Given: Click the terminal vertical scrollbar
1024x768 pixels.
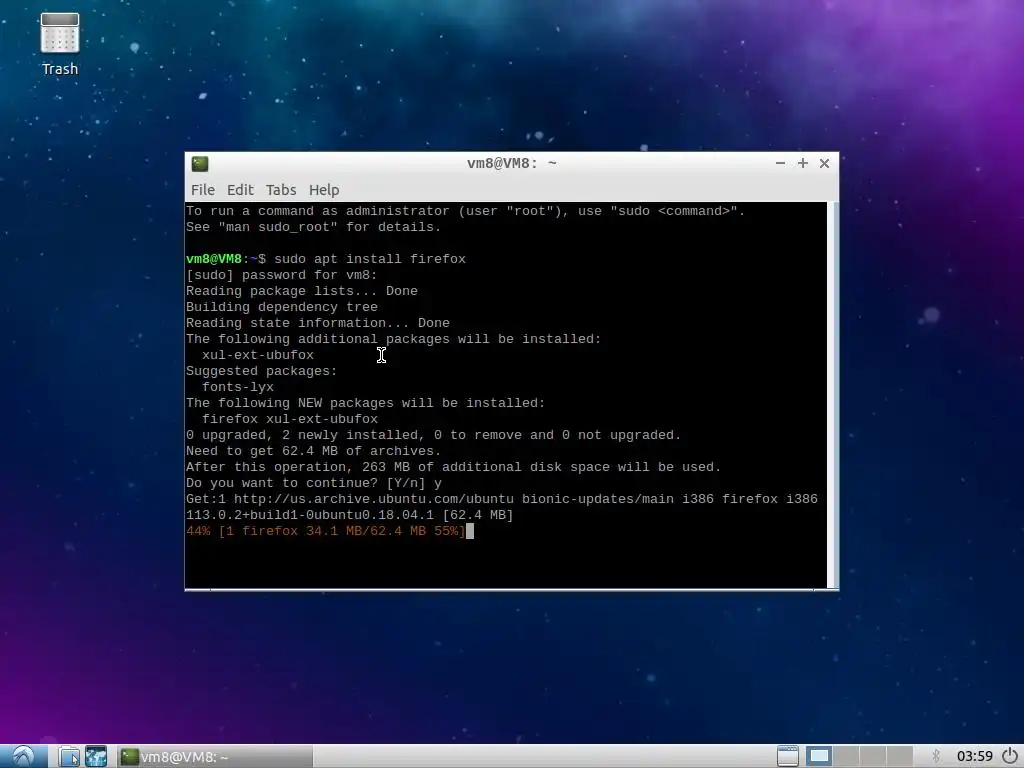Looking at the screenshot, I should coord(831,395).
